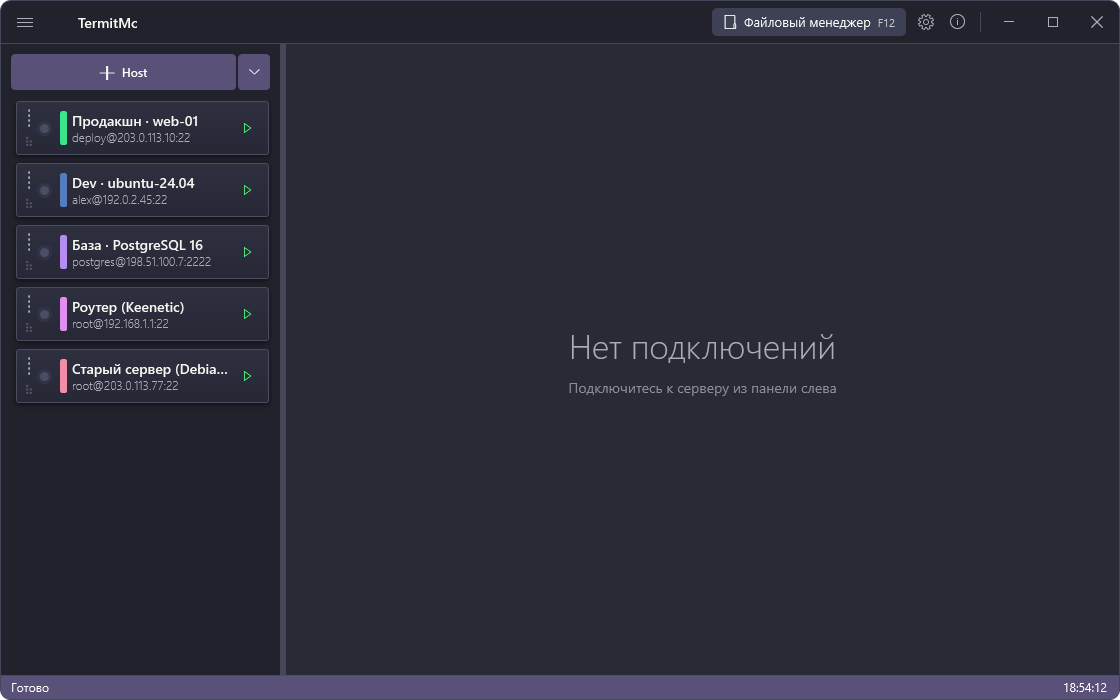Open the vertical dots menu on Роутер (Keenetic)
Image resolution: width=1120 pixels, height=700 pixels.
pos(29,304)
